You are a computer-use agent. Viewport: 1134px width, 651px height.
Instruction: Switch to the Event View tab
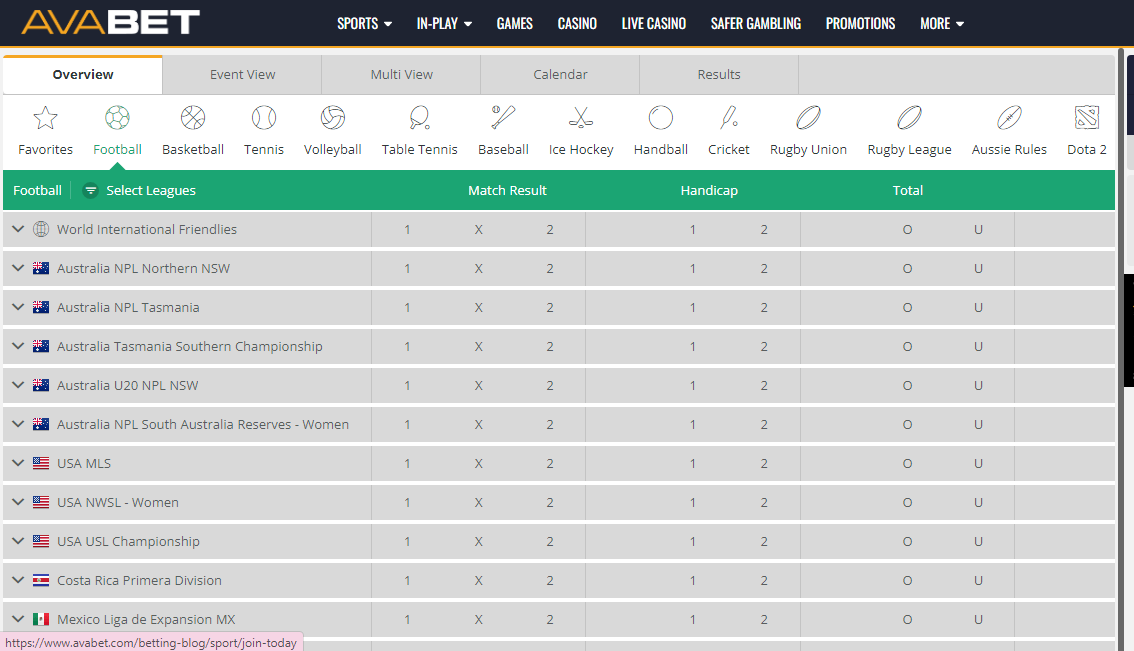242,75
